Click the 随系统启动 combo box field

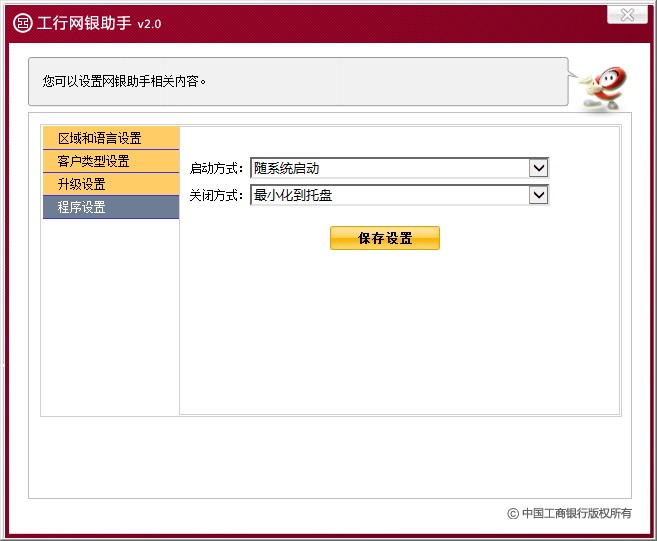(x=399, y=168)
